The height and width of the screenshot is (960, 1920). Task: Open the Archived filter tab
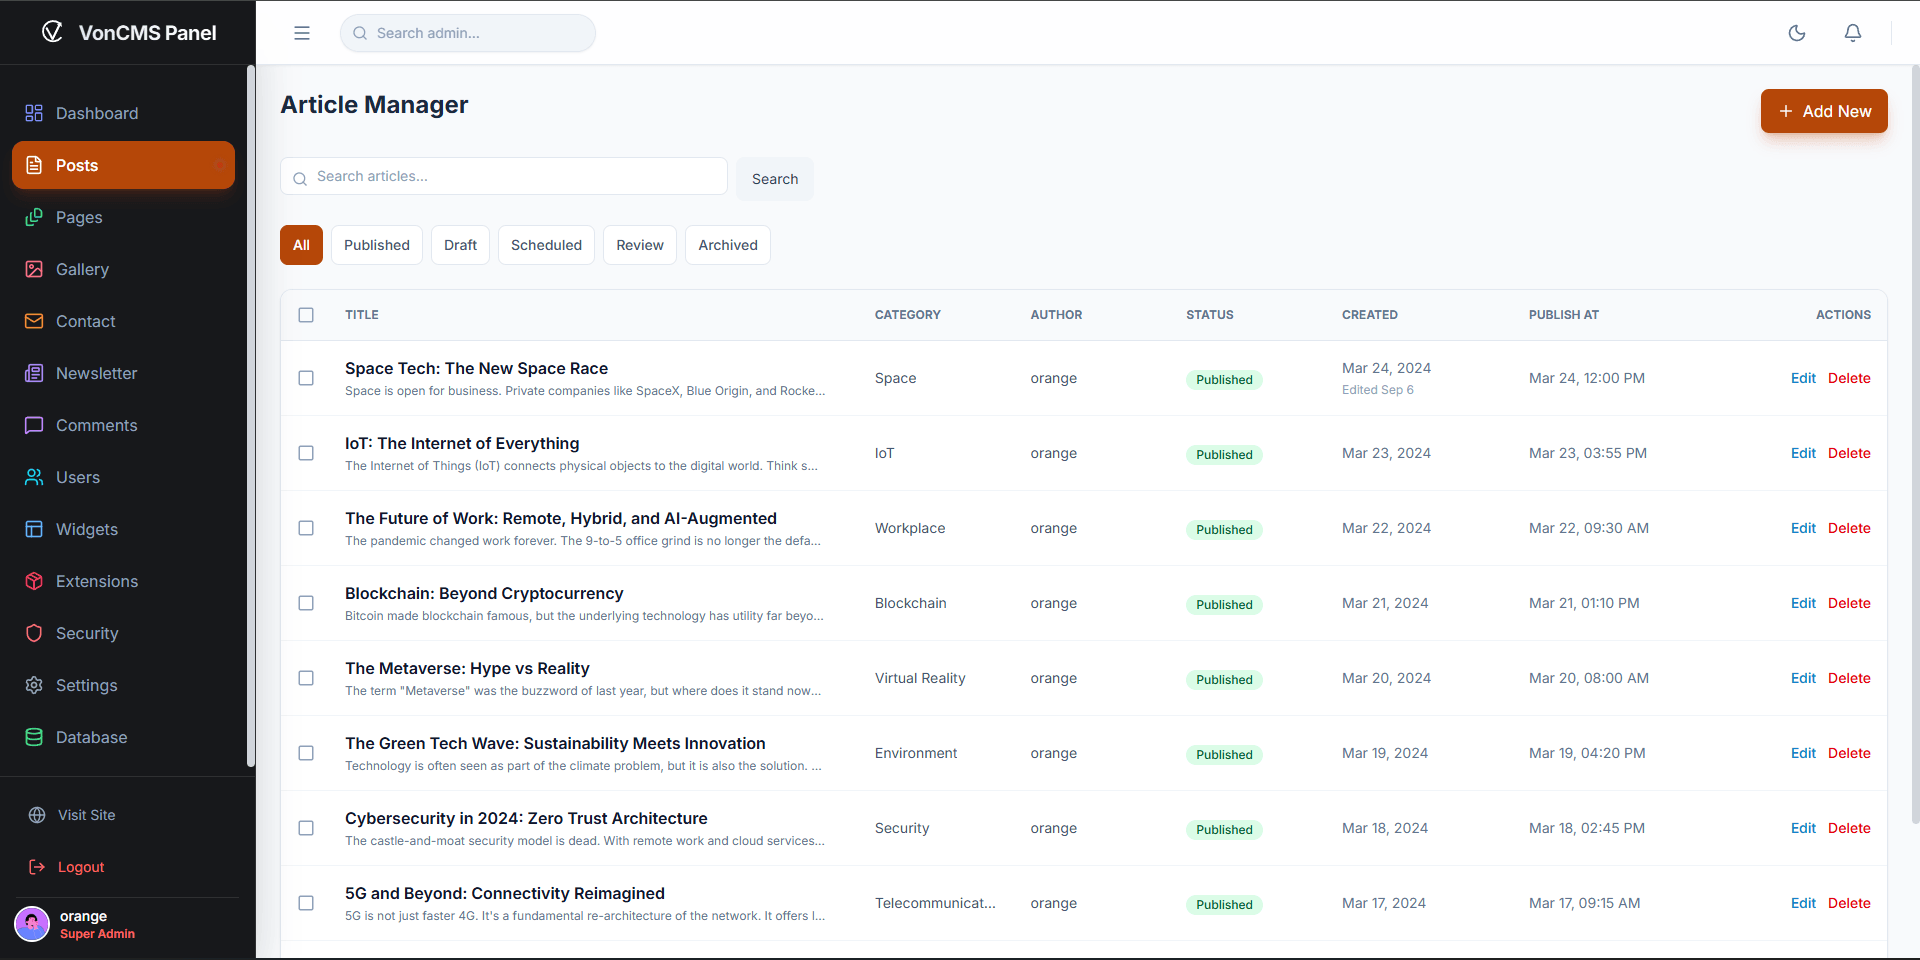(x=728, y=245)
